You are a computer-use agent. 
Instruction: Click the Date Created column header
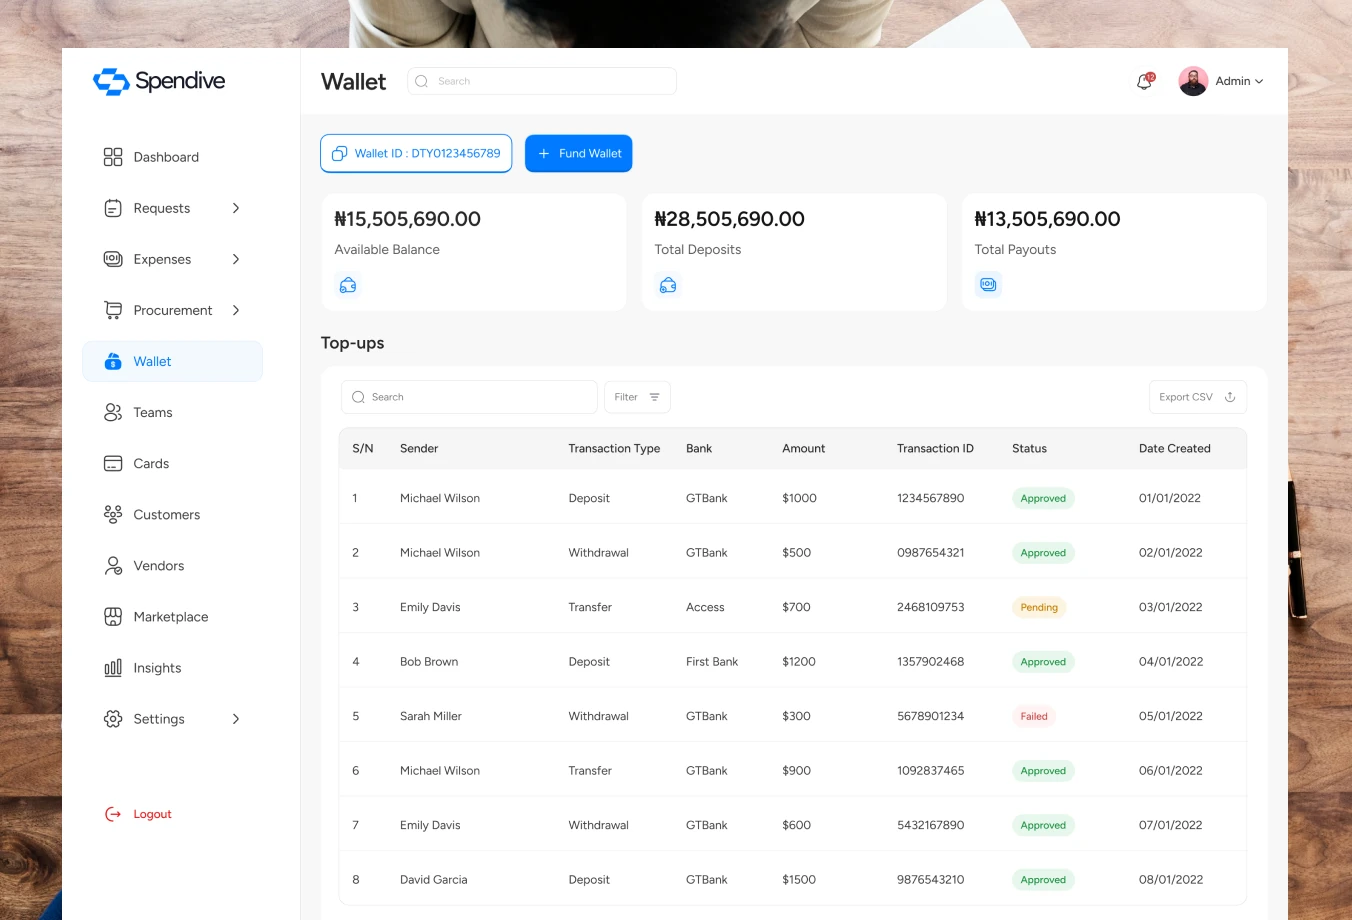(1175, 448)
